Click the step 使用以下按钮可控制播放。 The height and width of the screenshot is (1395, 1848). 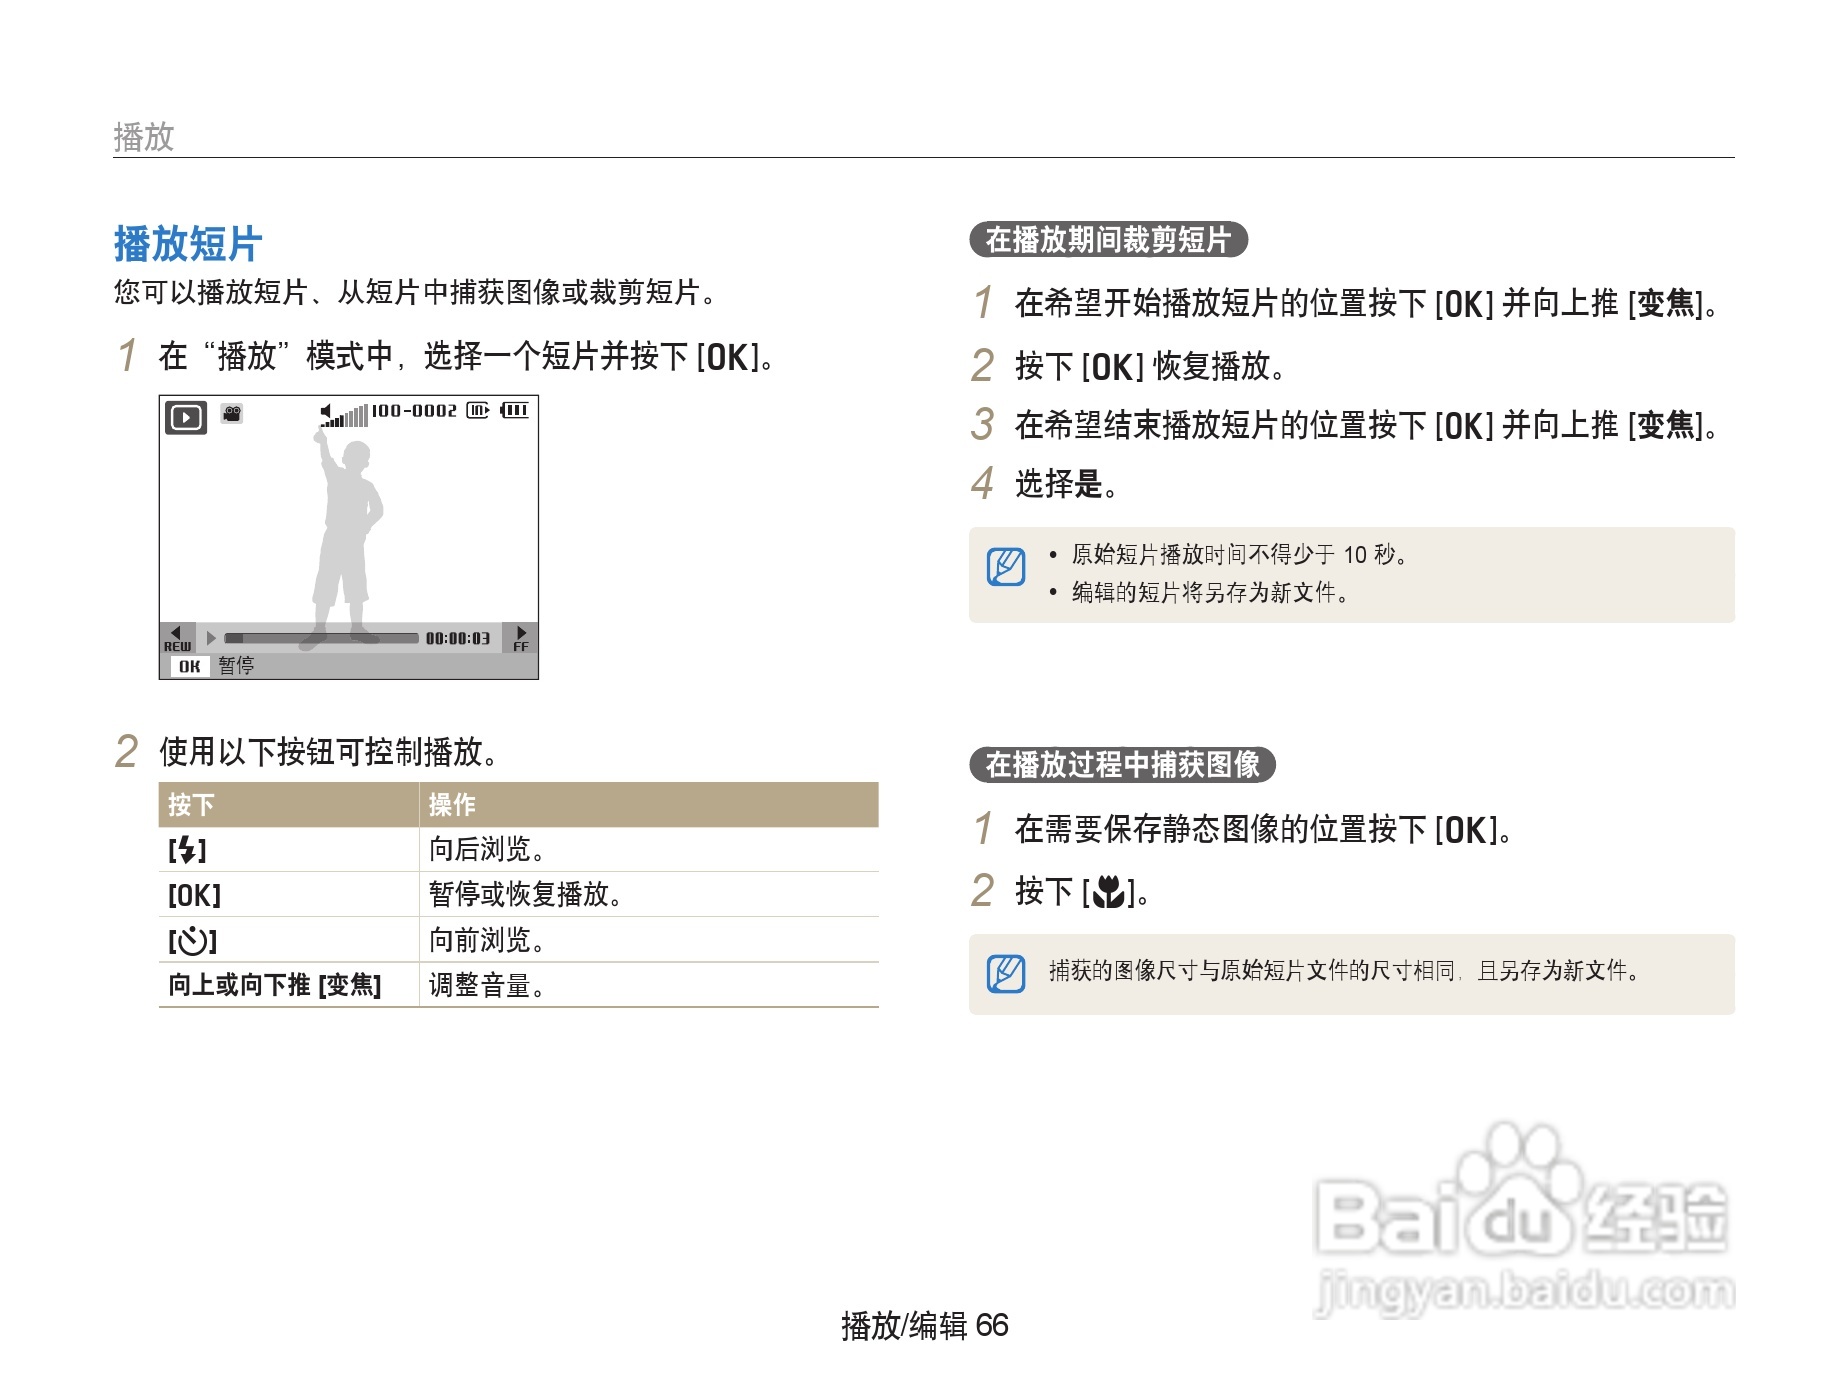tap(329, 752)
